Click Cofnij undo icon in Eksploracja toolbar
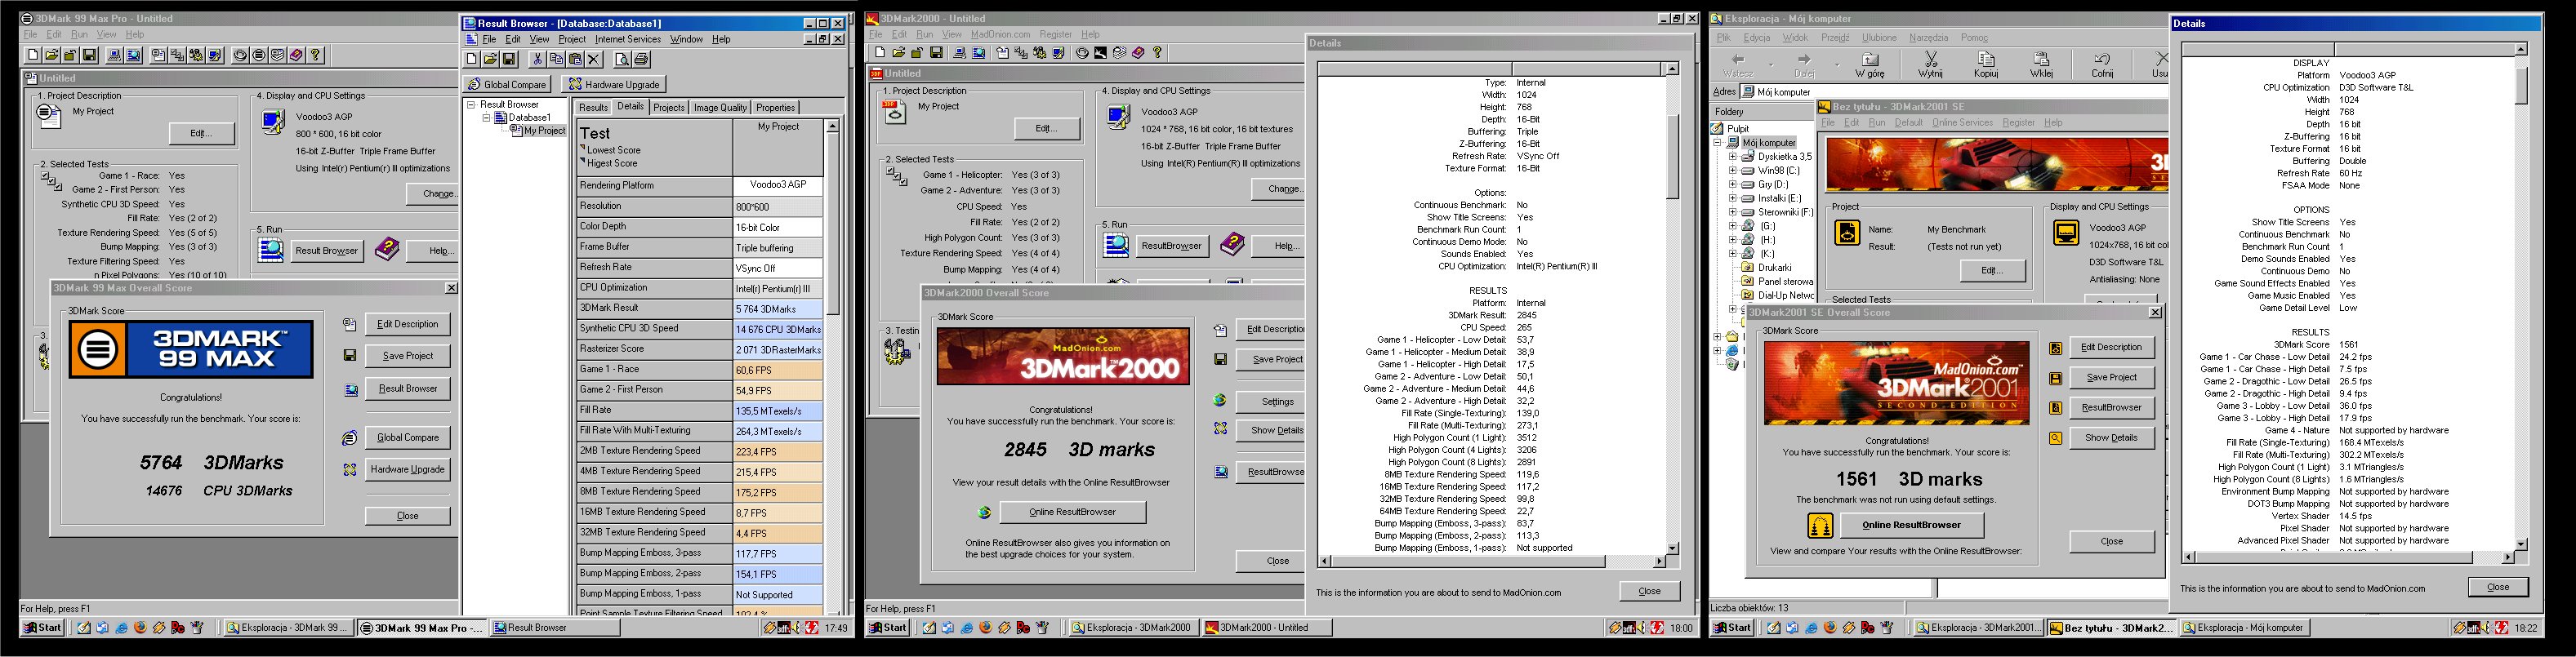This screenshot has height=657, width=2576. 2102,65
